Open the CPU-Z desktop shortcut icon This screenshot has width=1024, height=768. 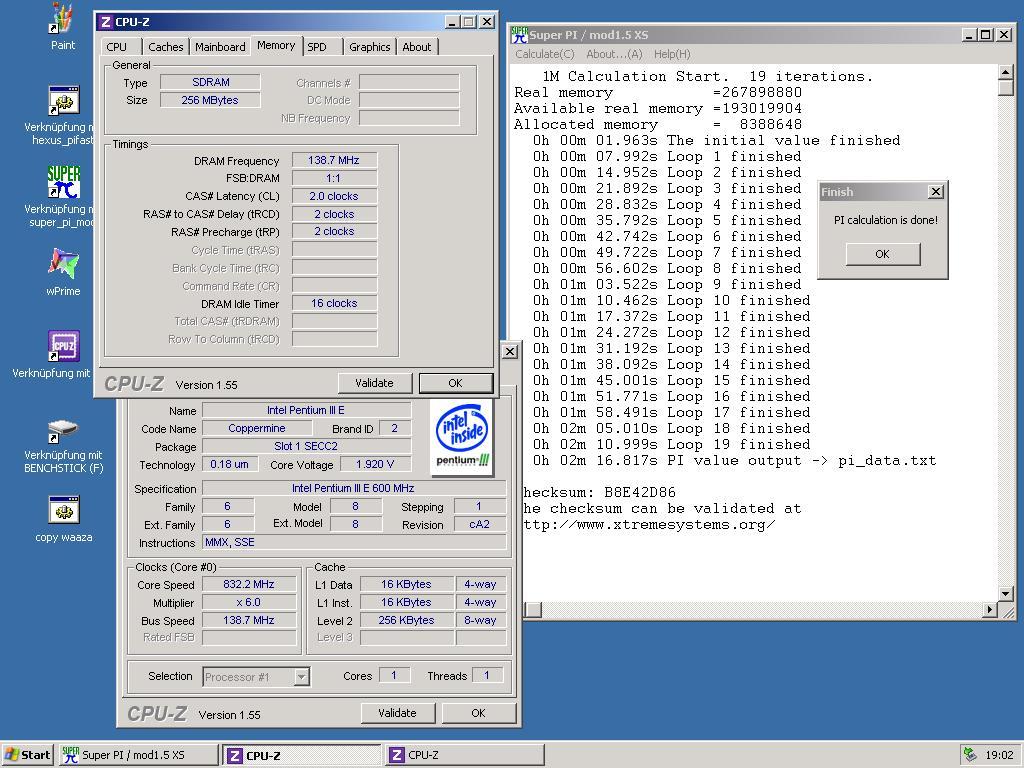63,346
